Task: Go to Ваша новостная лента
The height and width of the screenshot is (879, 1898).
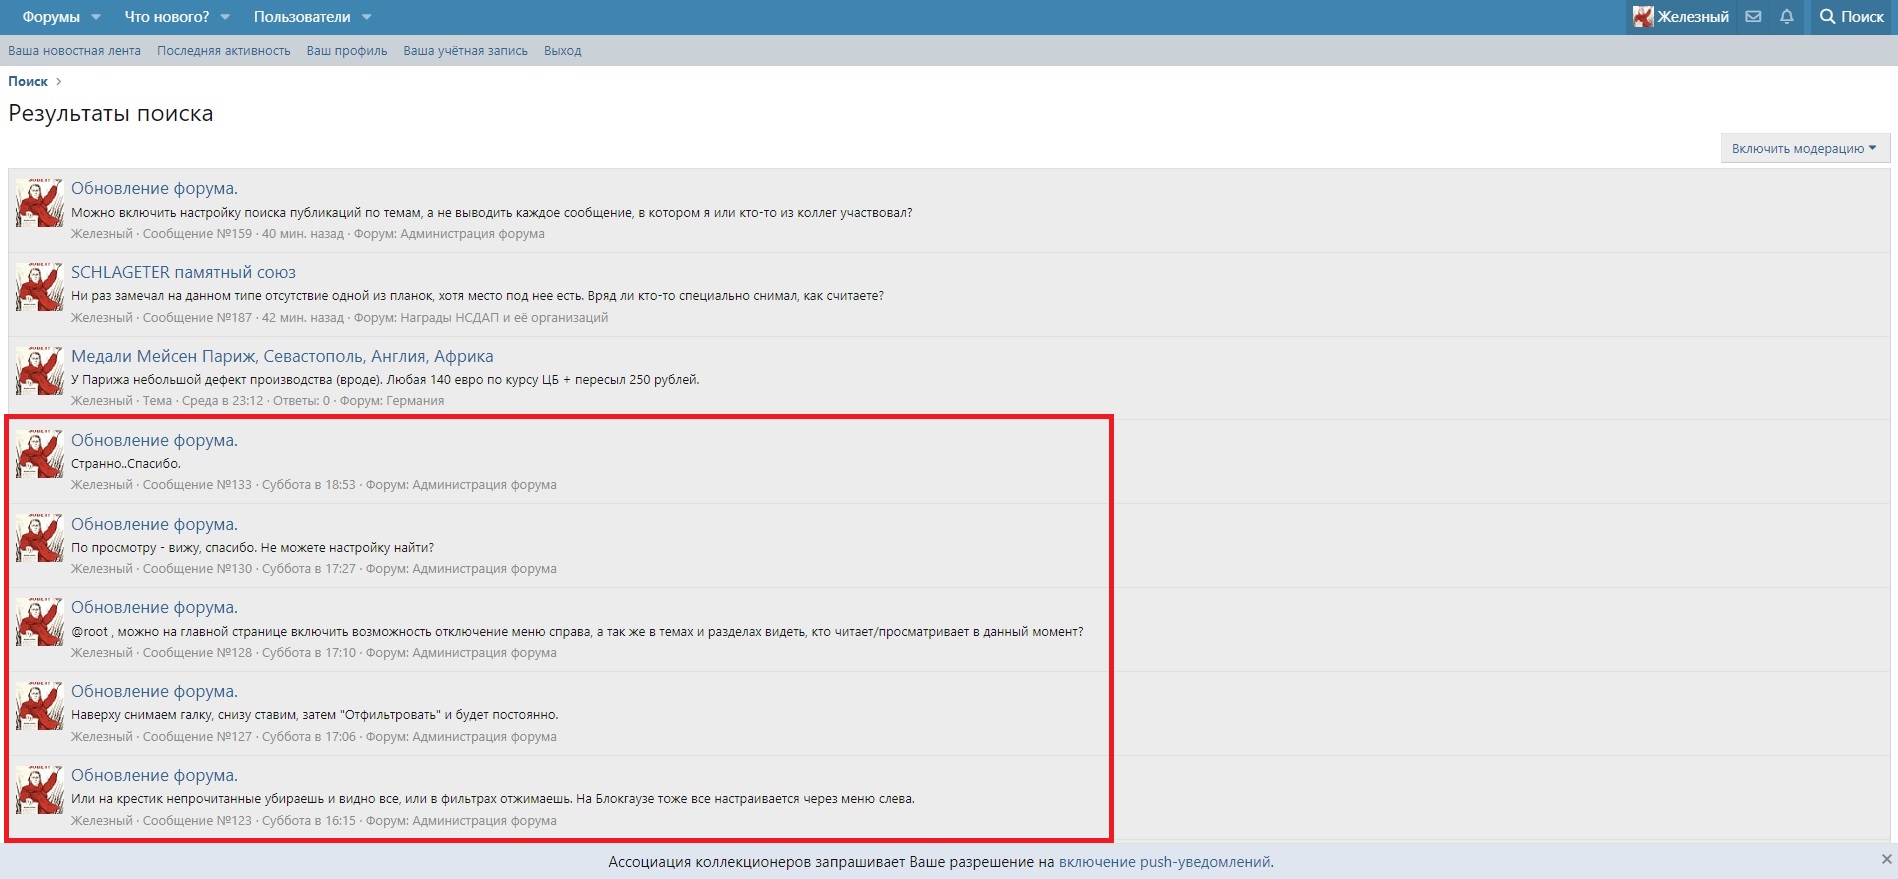Action: [74, 51]
